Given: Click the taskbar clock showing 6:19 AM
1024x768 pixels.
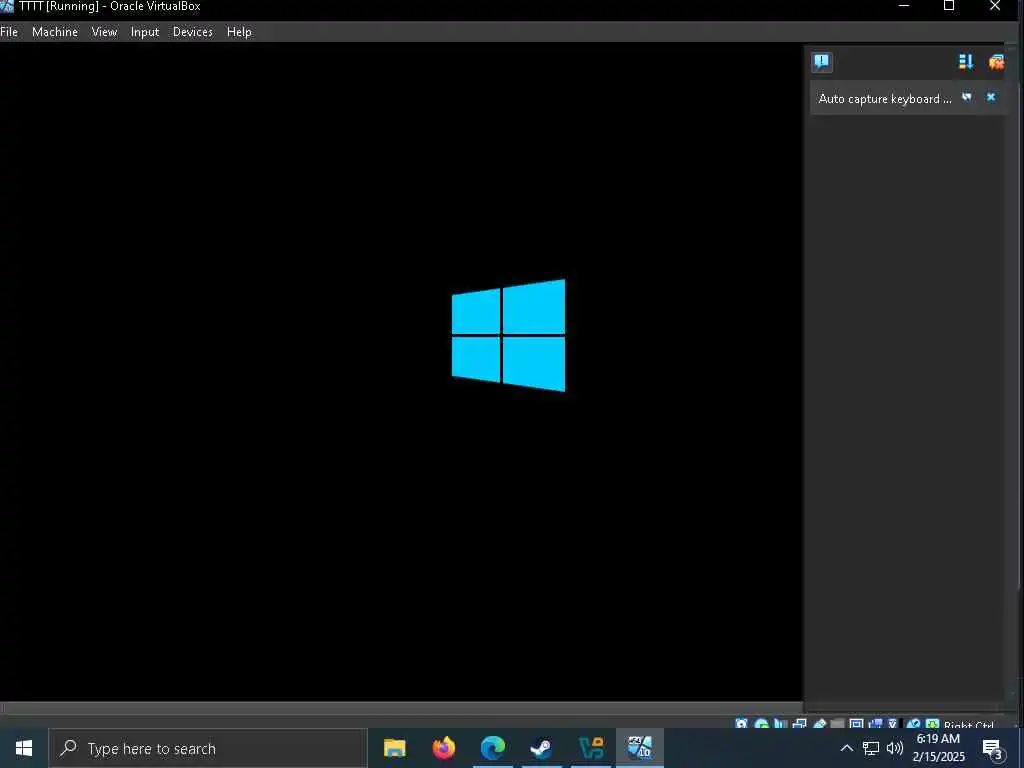Looking at the screenshot, I should [938, 748].
